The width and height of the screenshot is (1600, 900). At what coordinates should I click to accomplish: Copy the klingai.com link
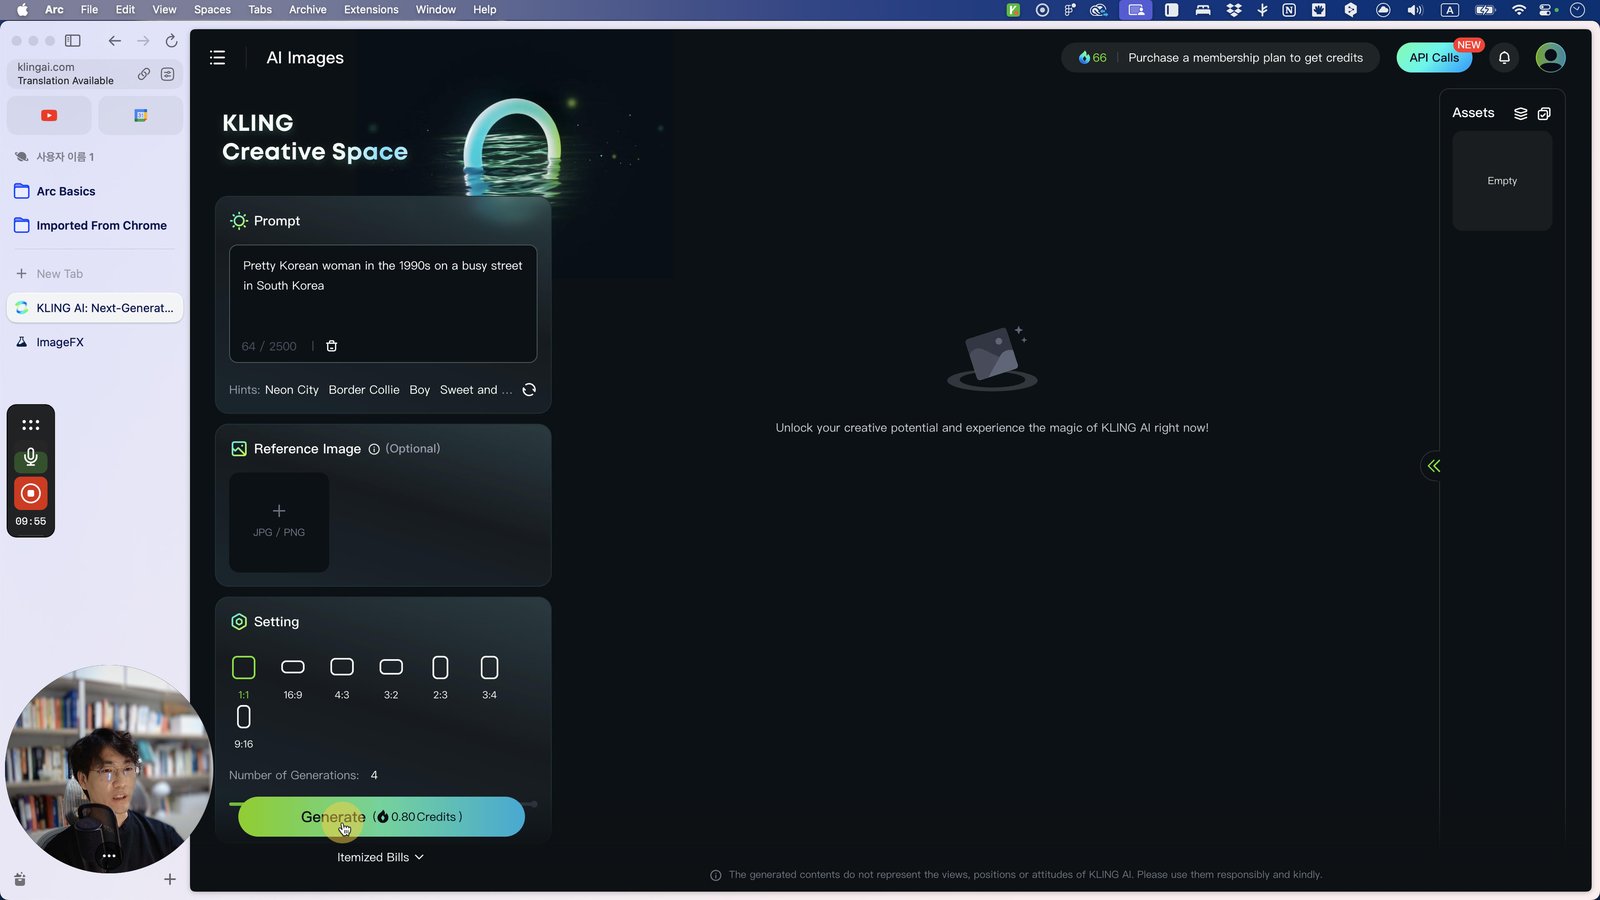click(144, 74)
